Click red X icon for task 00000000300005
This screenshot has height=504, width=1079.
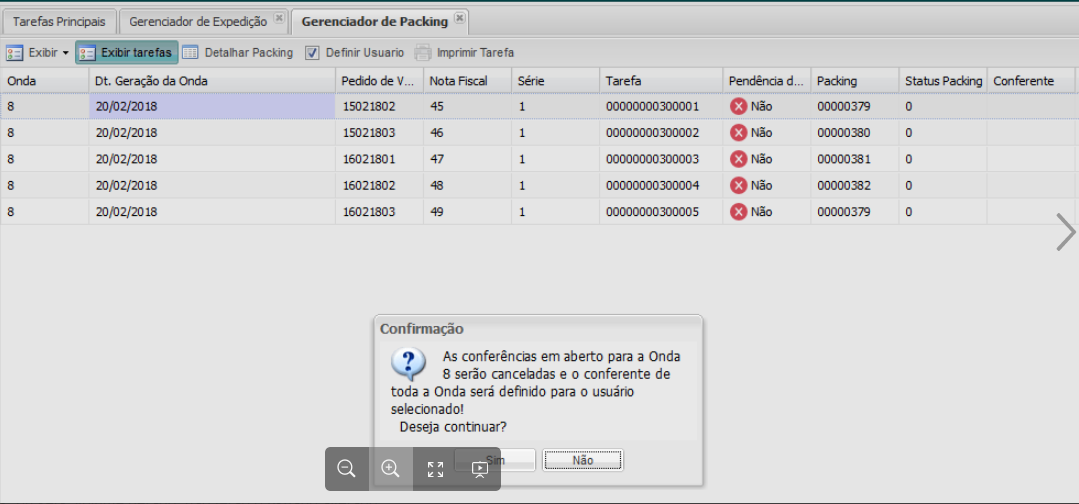tap(738, 212)
